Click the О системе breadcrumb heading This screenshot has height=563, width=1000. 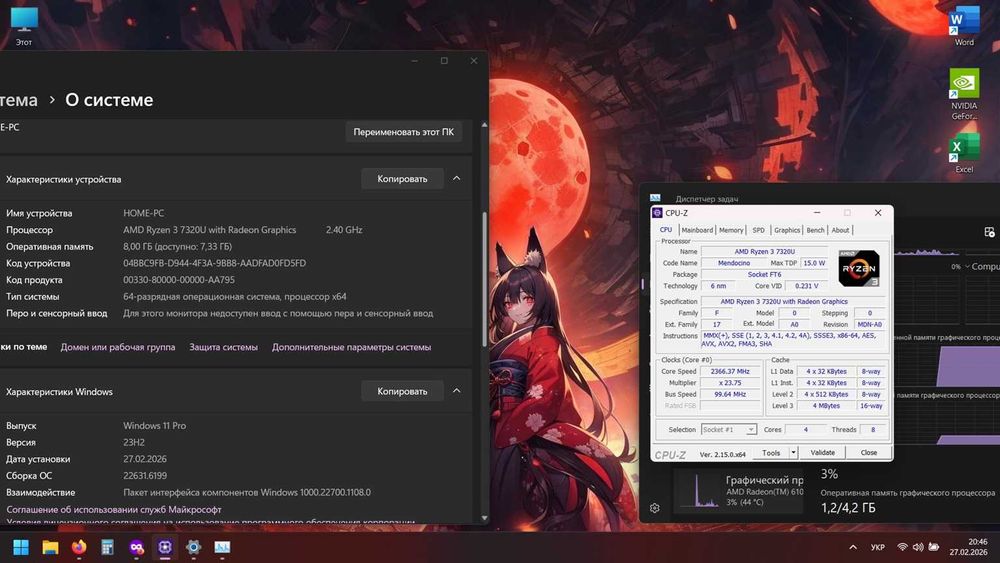(109, 100)
